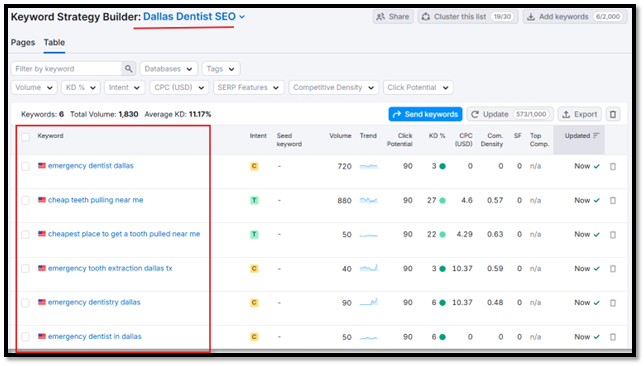
Task: Click C intent badge for emergency dentistry dallas
Action: [254, 303]
